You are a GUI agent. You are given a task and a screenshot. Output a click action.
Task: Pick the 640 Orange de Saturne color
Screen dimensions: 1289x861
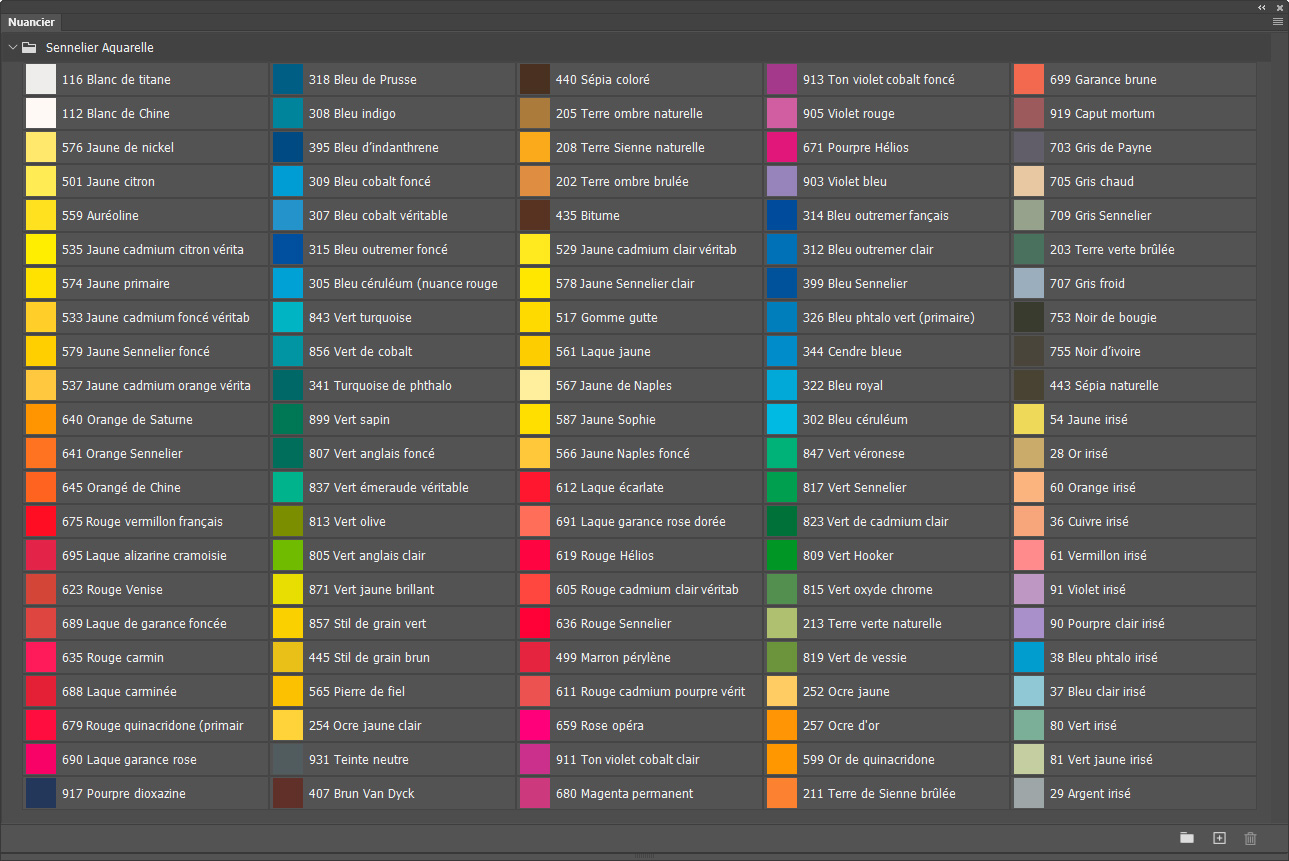click(x=146, y=420)
